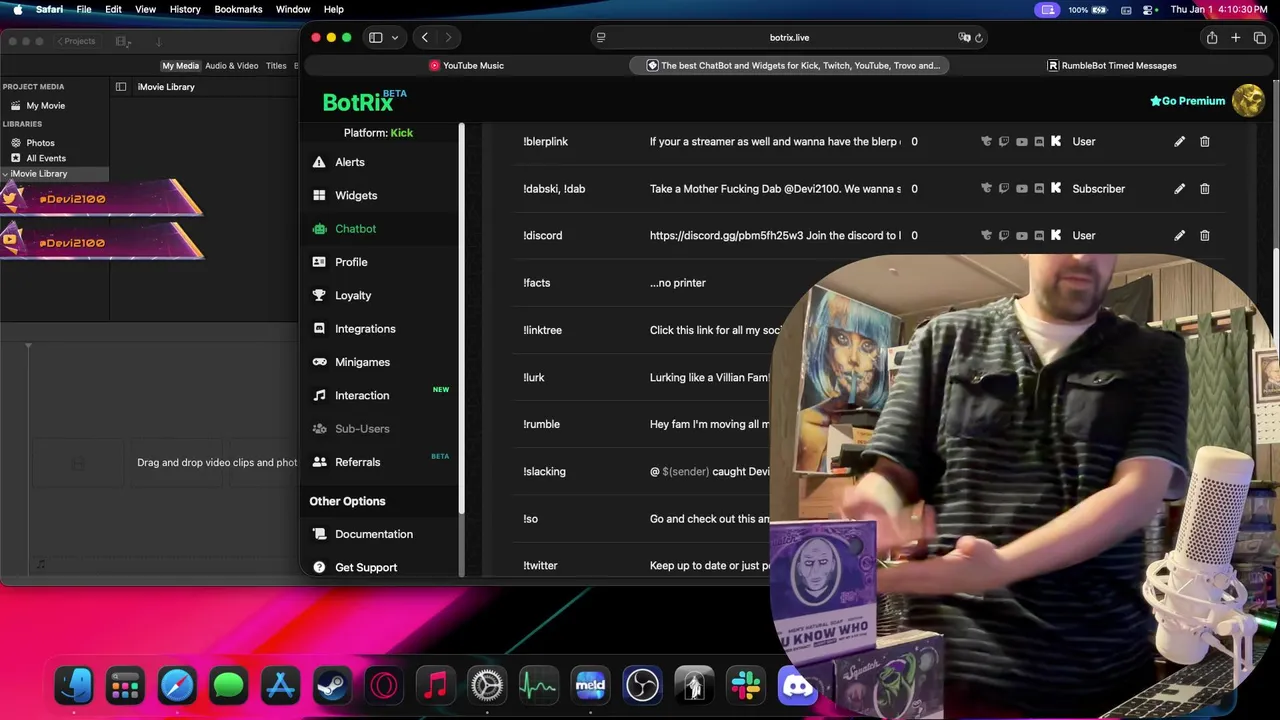Open the Bookmarks menu in the menu bar

[x=238, y=9]
